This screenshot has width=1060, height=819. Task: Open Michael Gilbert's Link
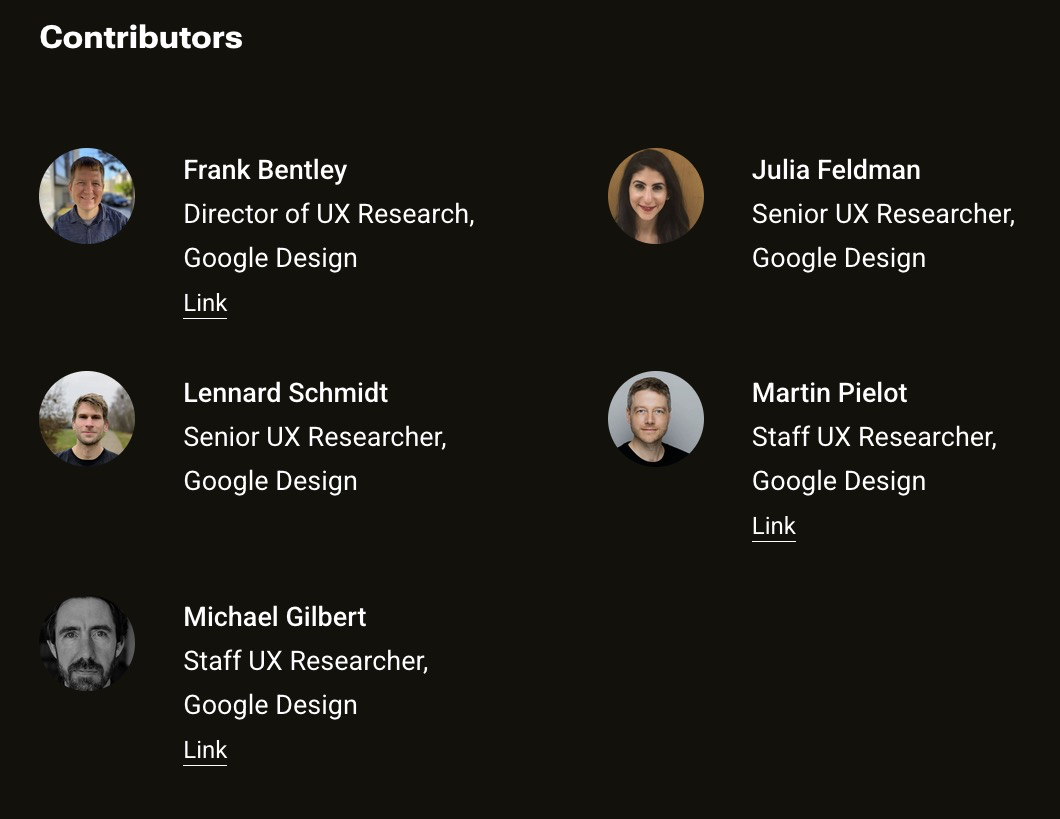click(205, 749)
